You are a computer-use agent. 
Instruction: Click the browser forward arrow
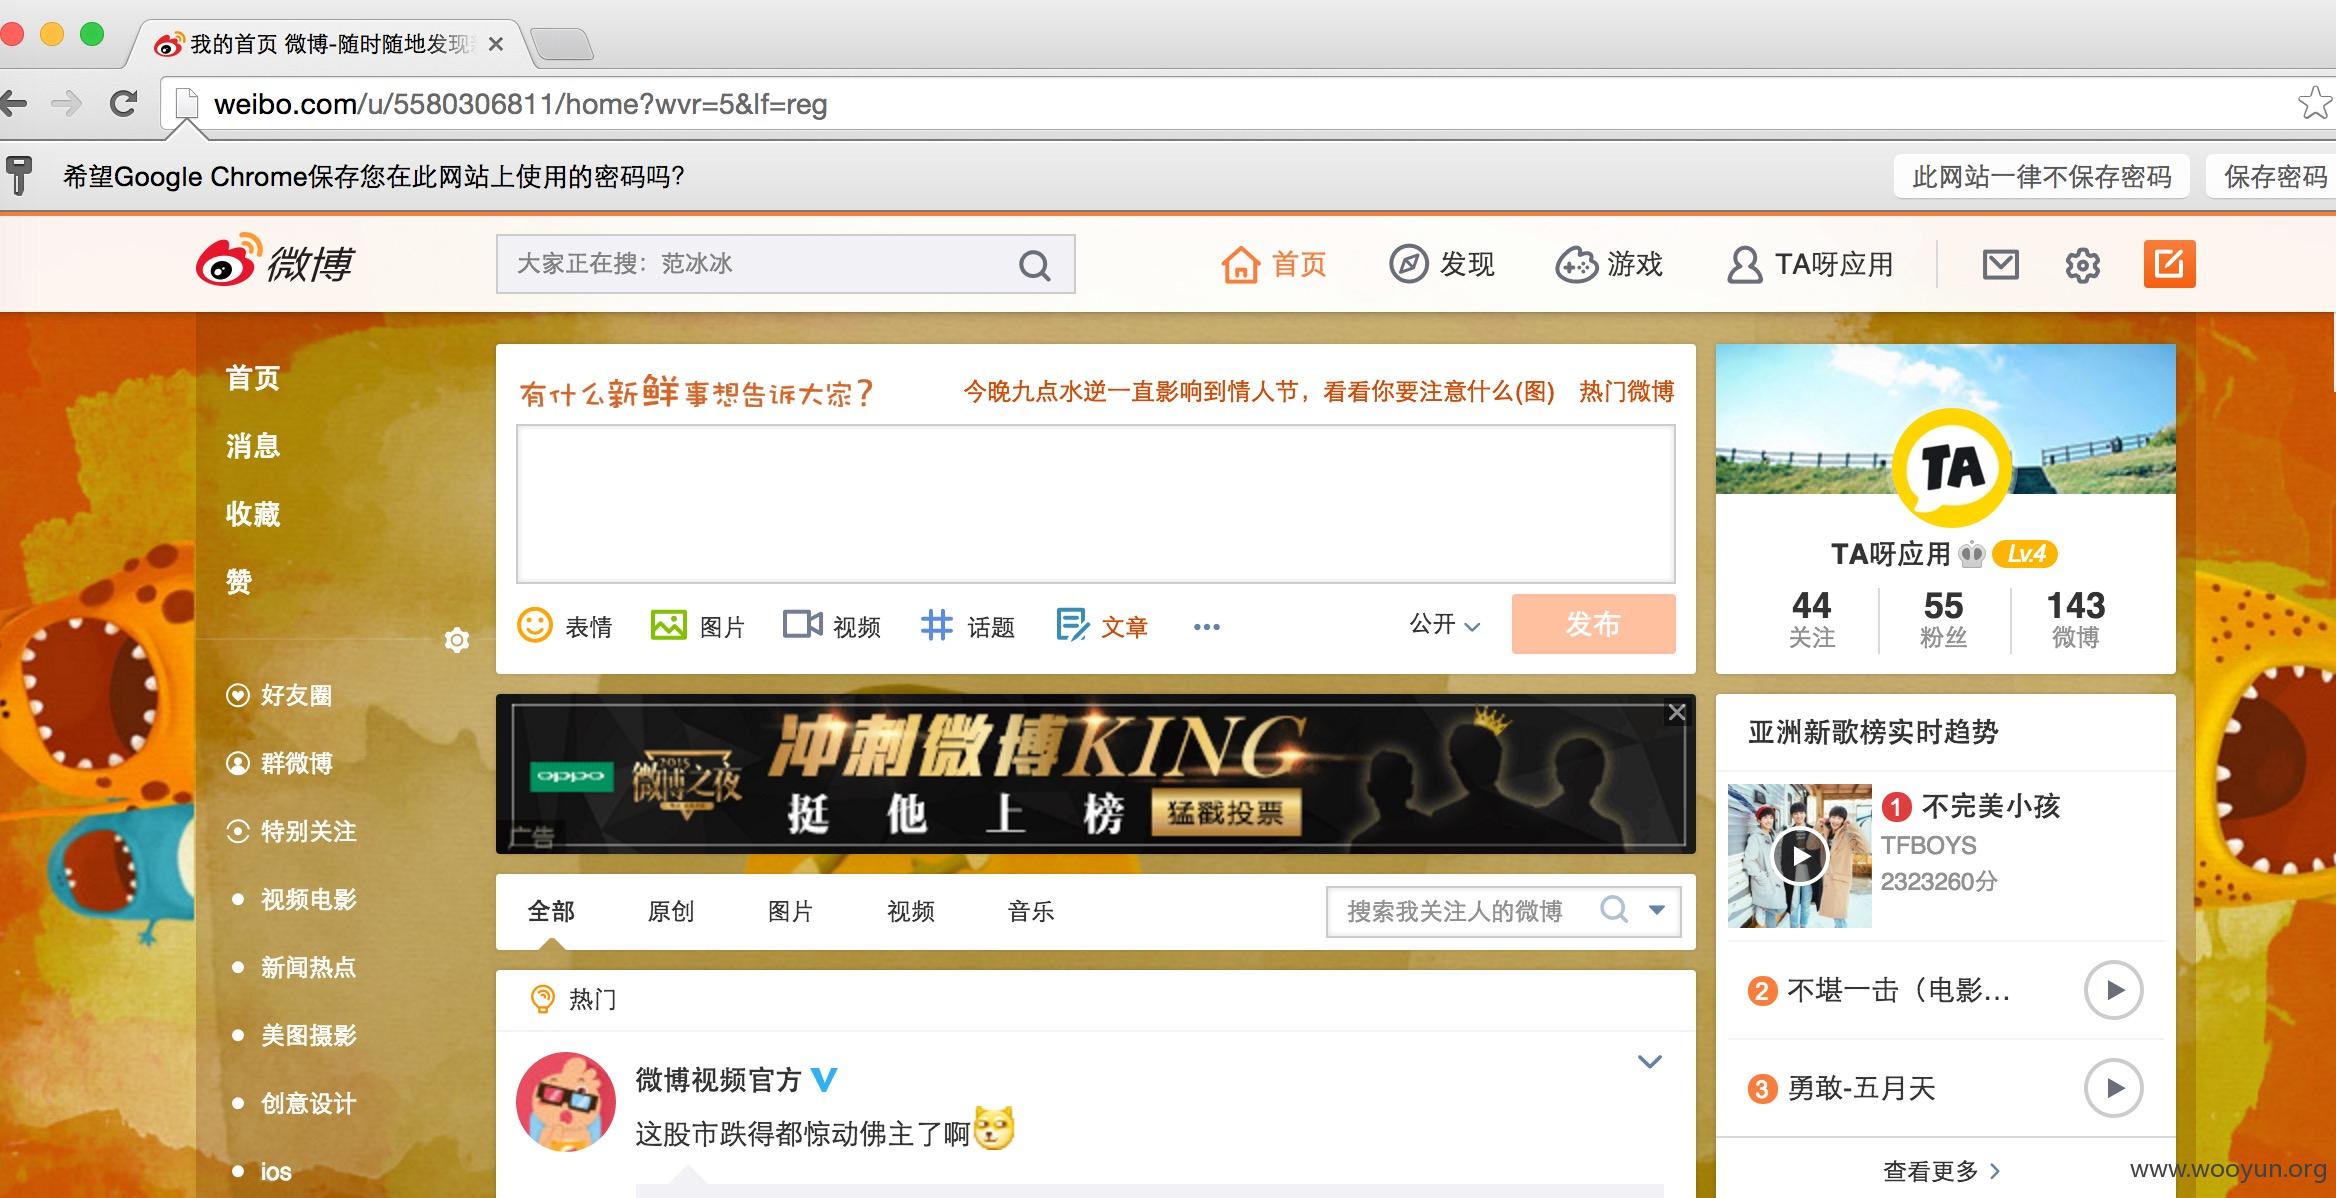click(67, 103)
